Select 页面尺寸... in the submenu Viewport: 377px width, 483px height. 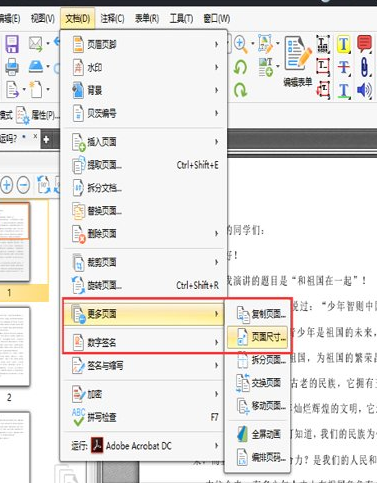pos(257,337)
